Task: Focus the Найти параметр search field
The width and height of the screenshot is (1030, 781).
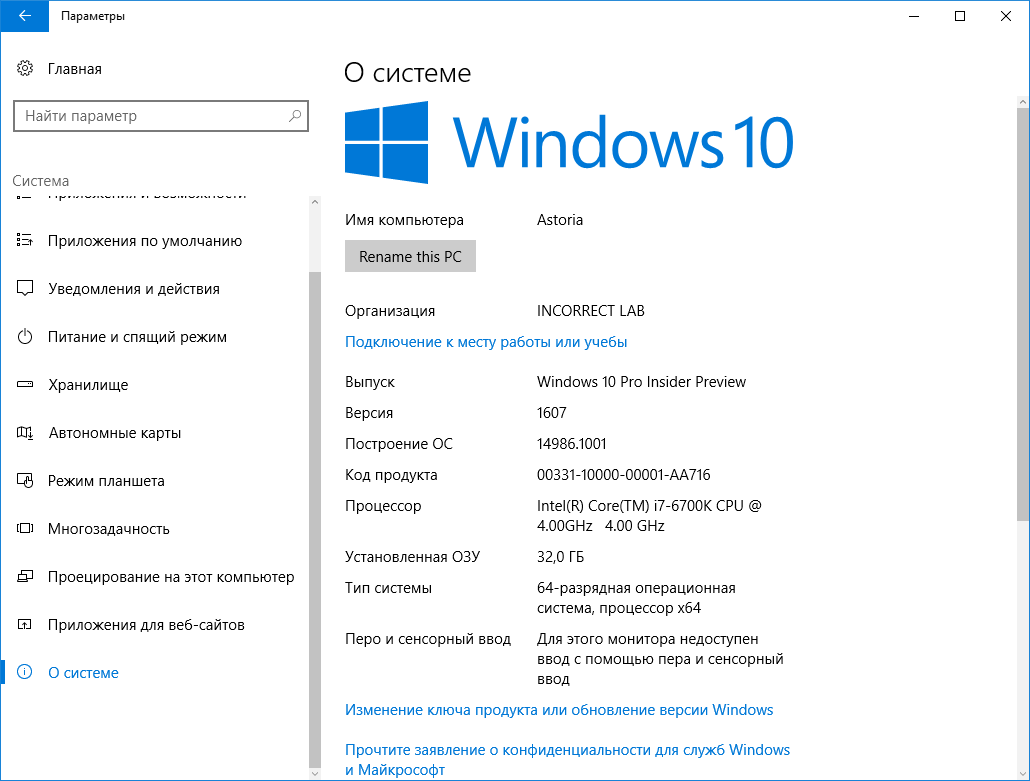Action: tap(150, 116)
